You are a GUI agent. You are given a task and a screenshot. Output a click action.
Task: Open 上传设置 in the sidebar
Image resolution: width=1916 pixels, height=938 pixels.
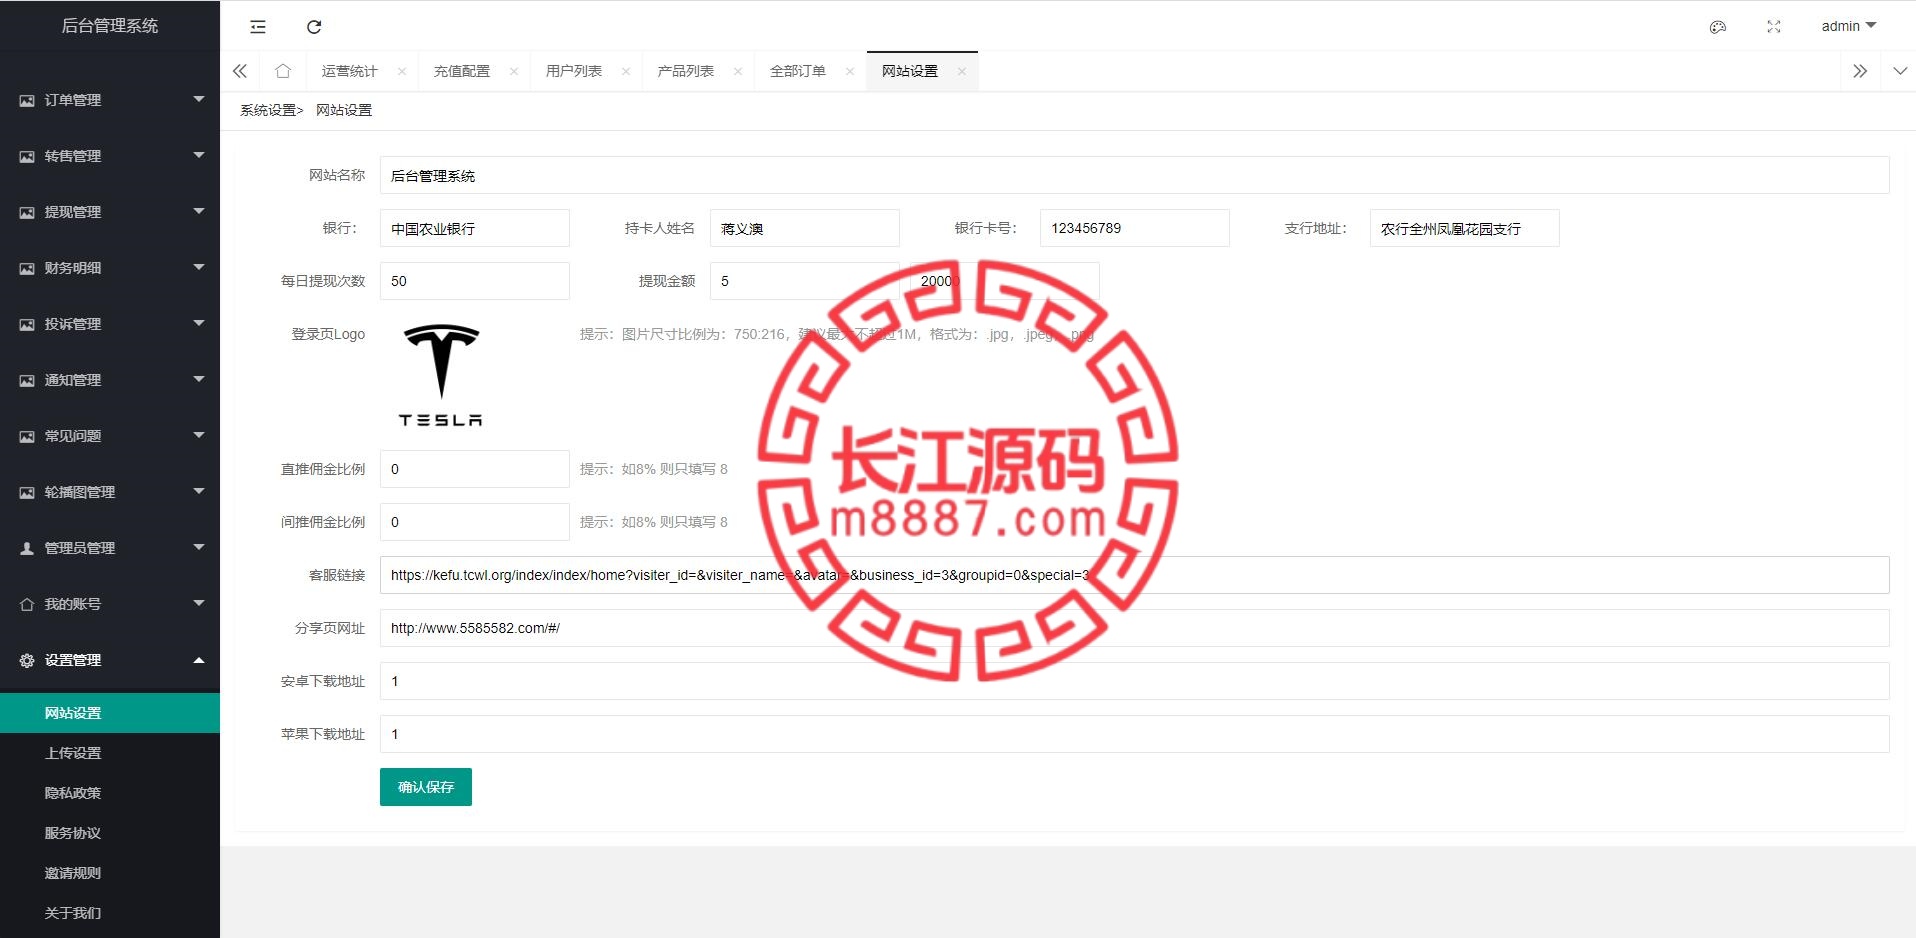(110, 753)
